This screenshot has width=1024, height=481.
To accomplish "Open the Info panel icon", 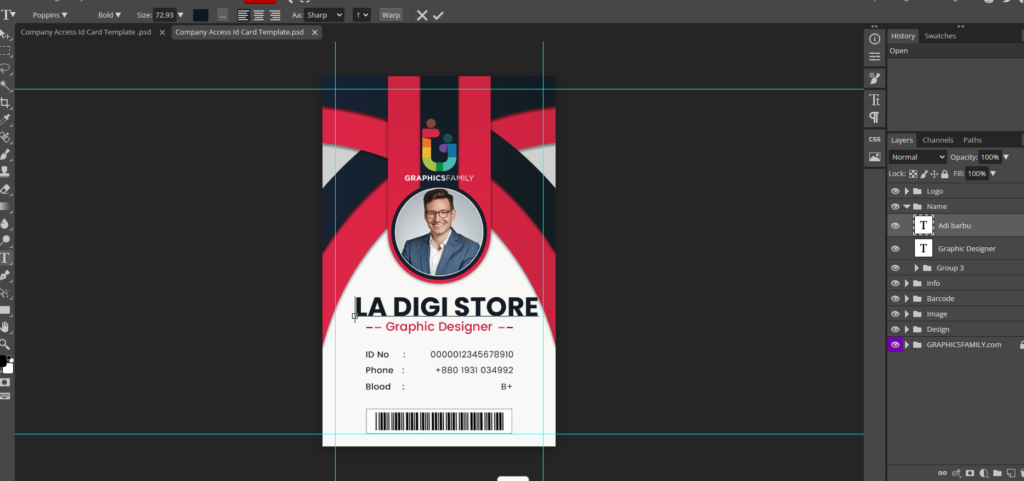I will click(874, 38).
